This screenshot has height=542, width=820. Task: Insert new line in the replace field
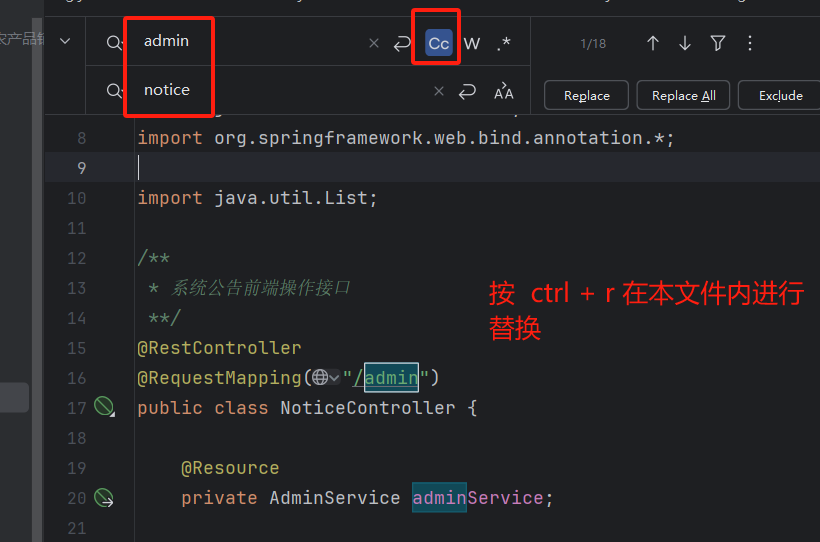point(467,92)
